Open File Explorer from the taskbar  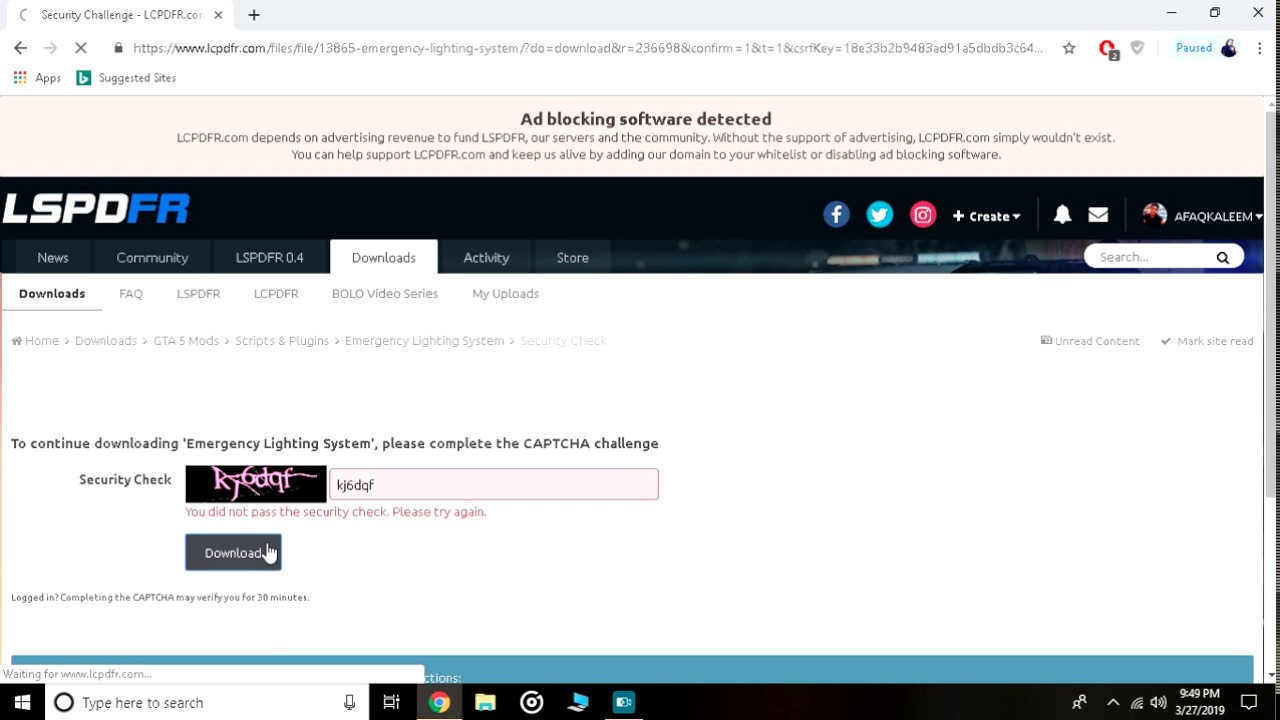coord(485,703)
